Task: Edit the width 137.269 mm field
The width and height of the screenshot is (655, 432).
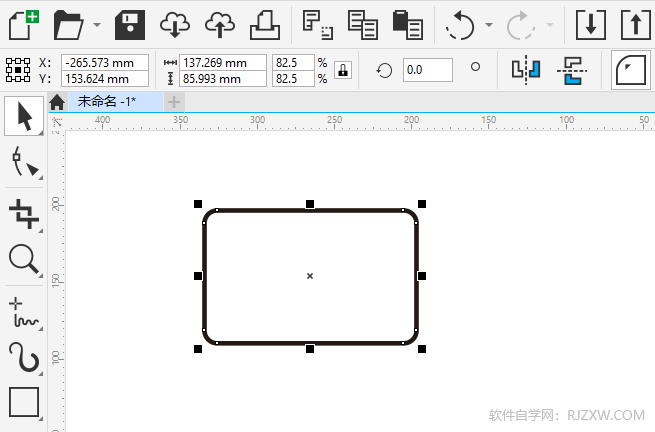Action: point(223,63)
